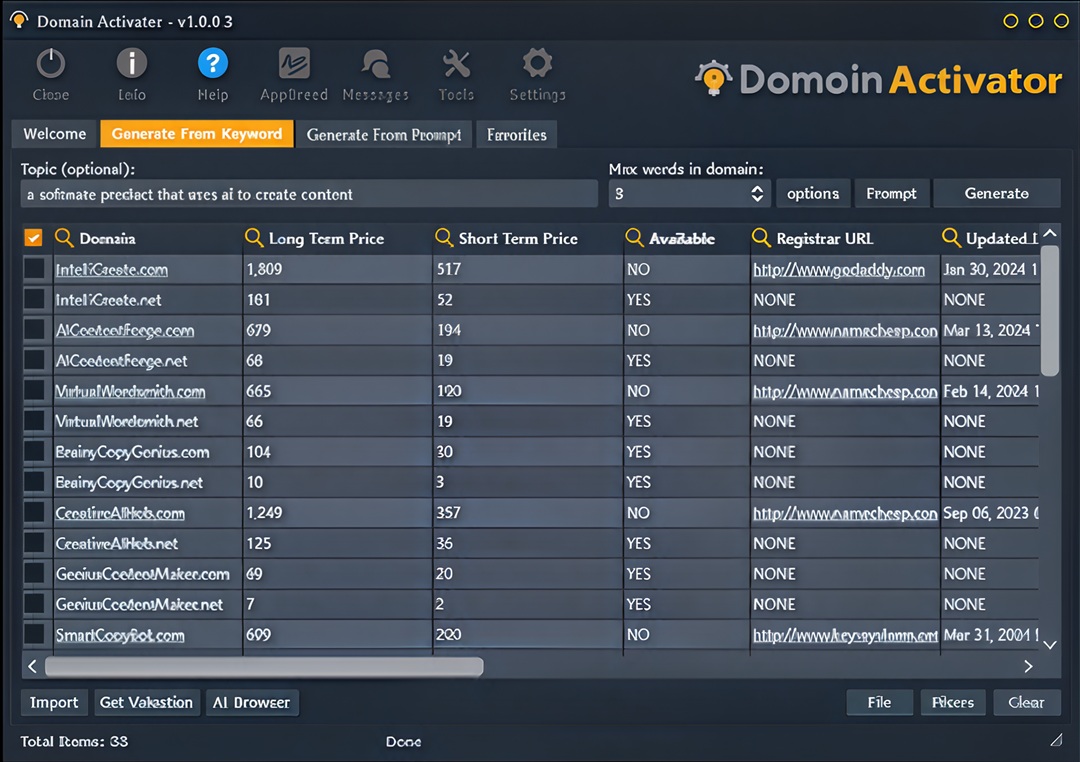Open the Favorites tab
This screenshot has width=1080, height=762.
click(x=517, y=134)
